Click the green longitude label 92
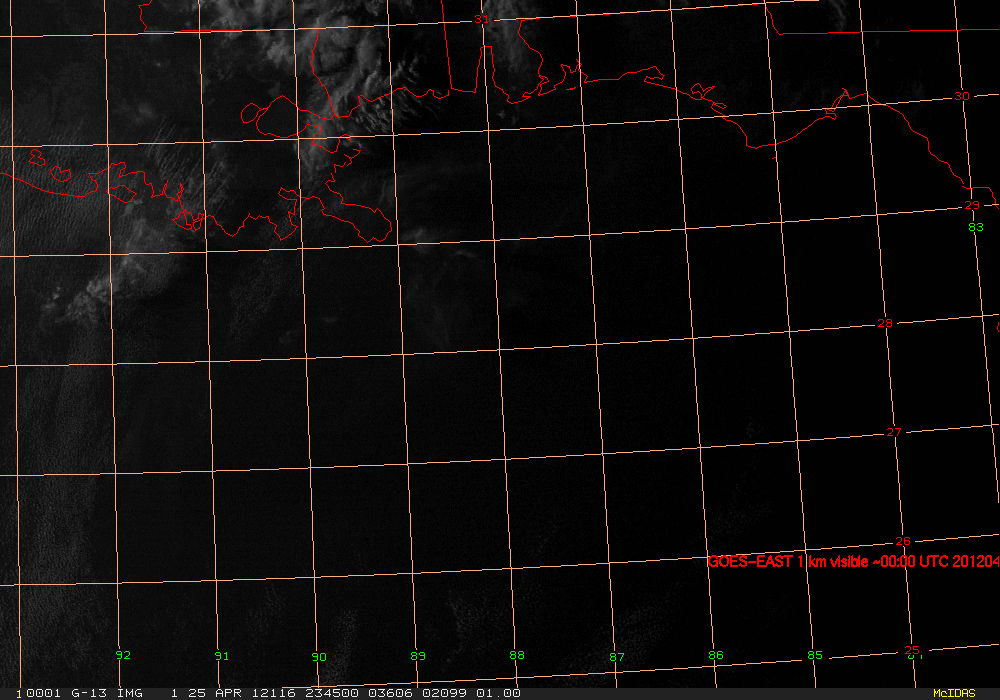The image size is (1000, 700). click(x=123, y=655)
